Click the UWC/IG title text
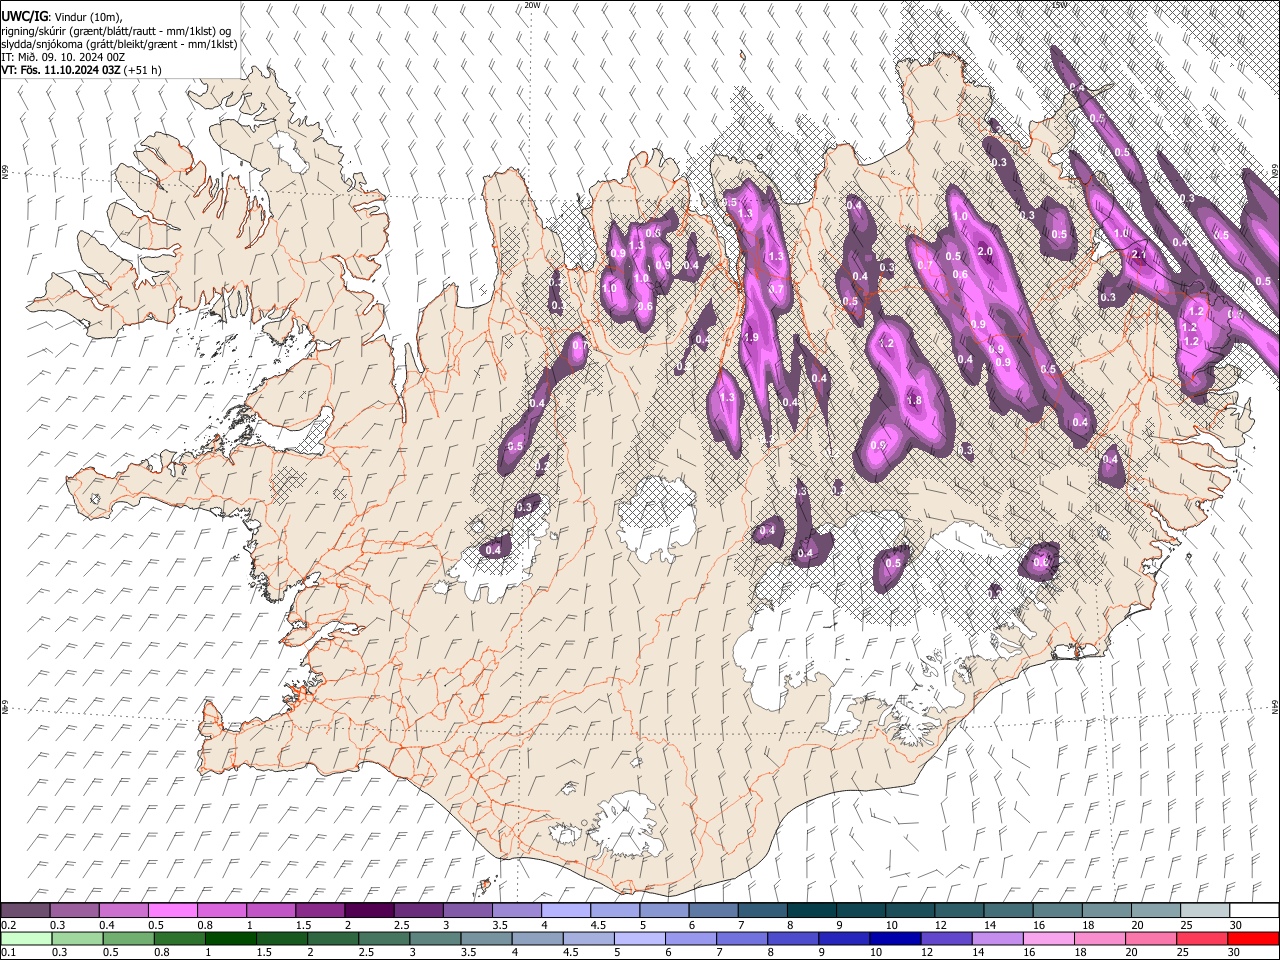Screen dimensions: 1280x960 point(24,17)
